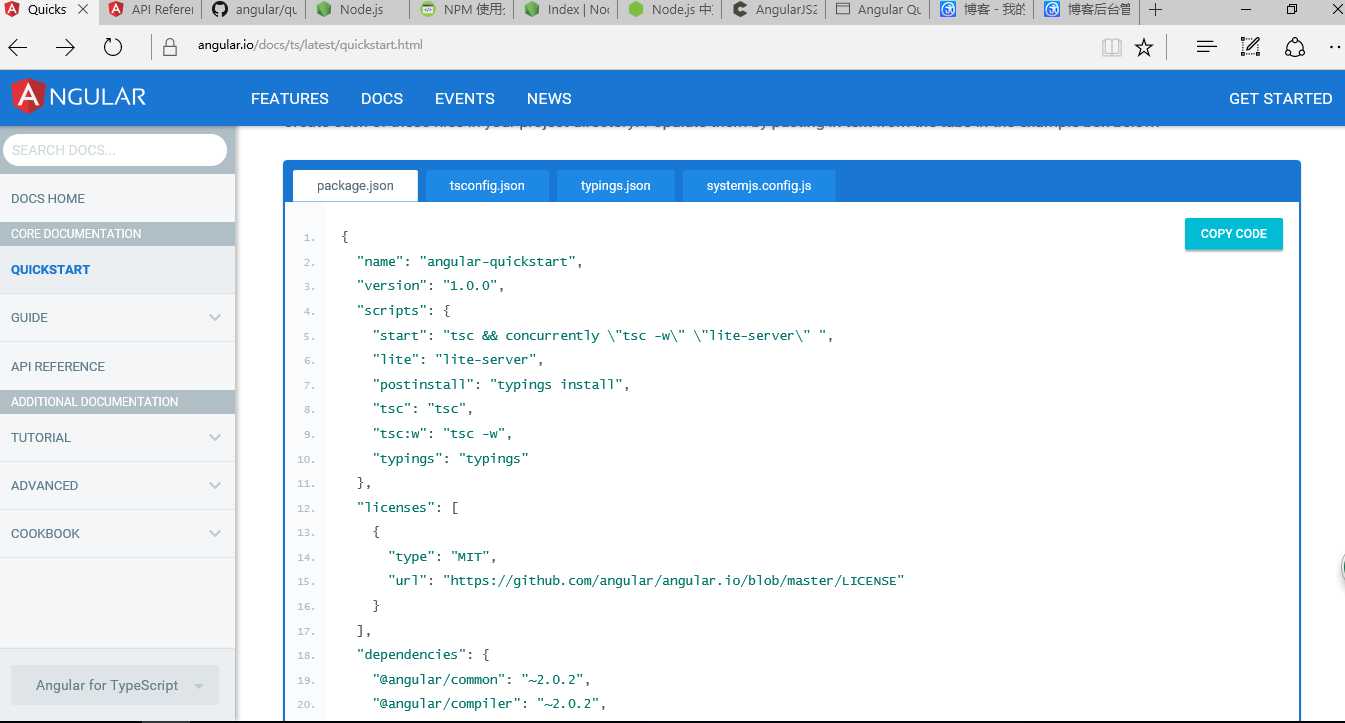Expand the TUTORIAL sidebar section chevron
1345x723 pixels.
pyautogui.click(x=215, y=438)
